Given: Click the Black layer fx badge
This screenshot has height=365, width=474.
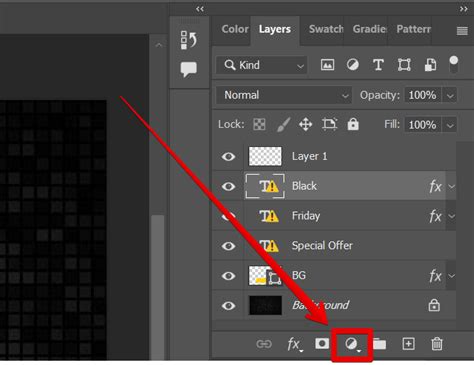Looking at the screenshot, I should (435, 186).
